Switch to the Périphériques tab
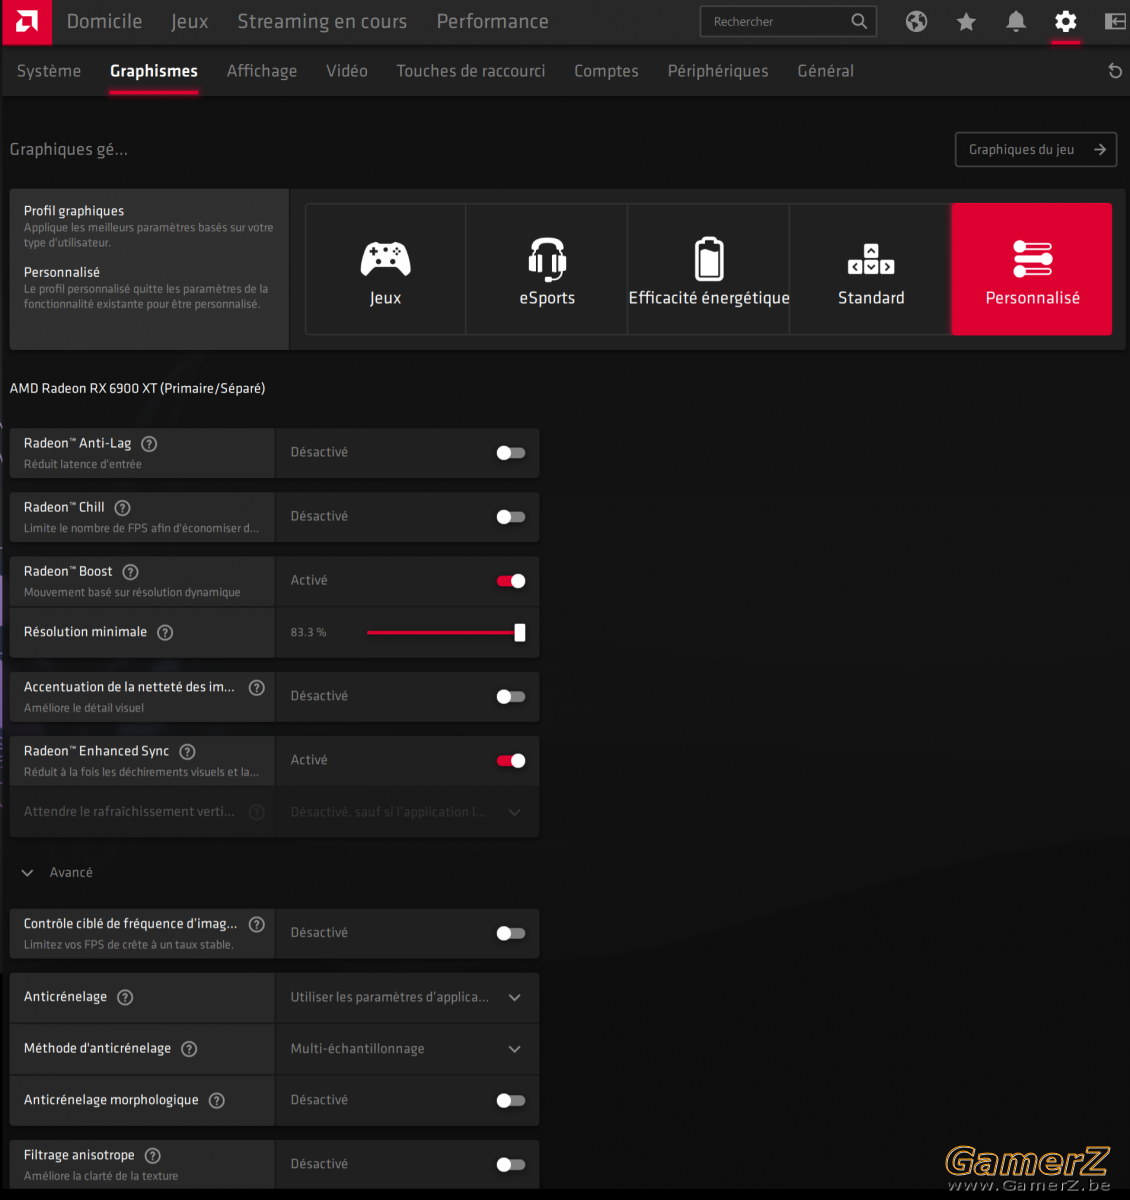The width and height of the screenshot is (1130, 1200). [x=718, y=71]
